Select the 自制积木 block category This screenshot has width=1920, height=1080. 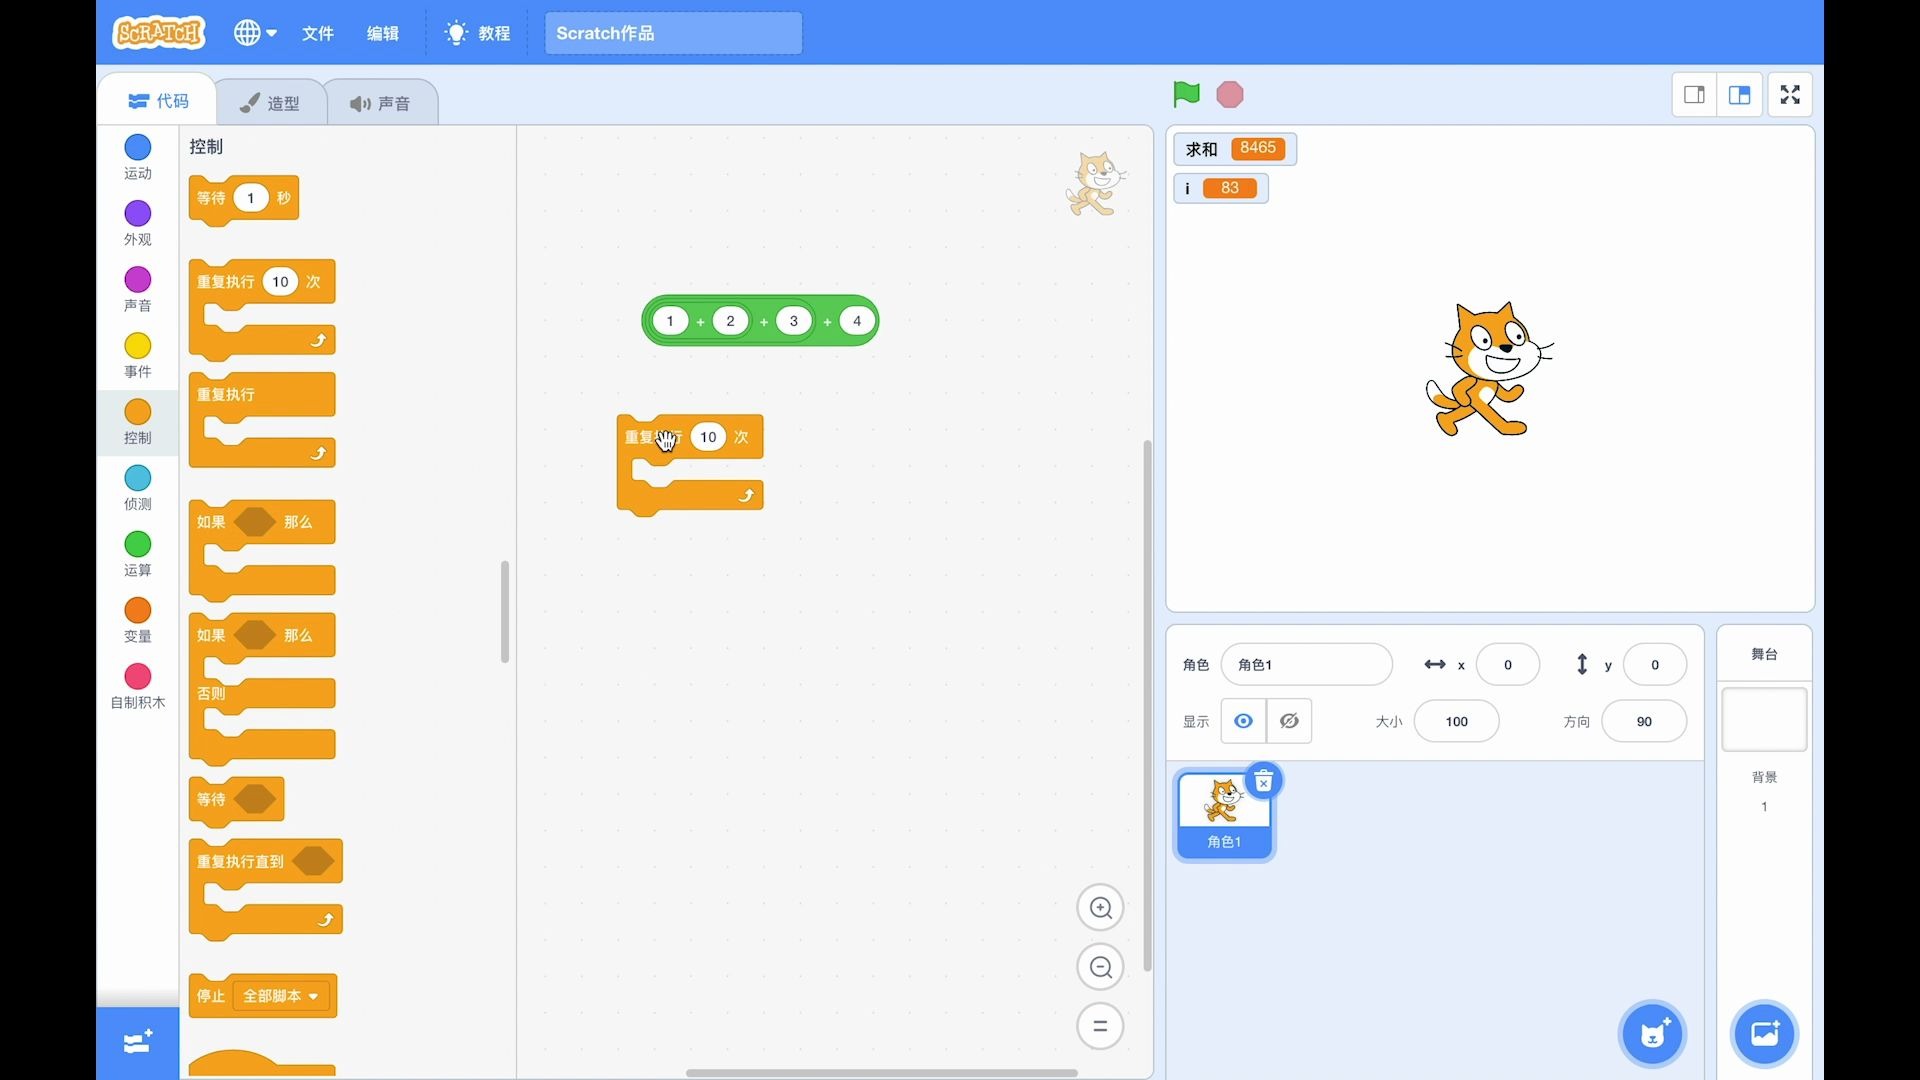(138, 686)
